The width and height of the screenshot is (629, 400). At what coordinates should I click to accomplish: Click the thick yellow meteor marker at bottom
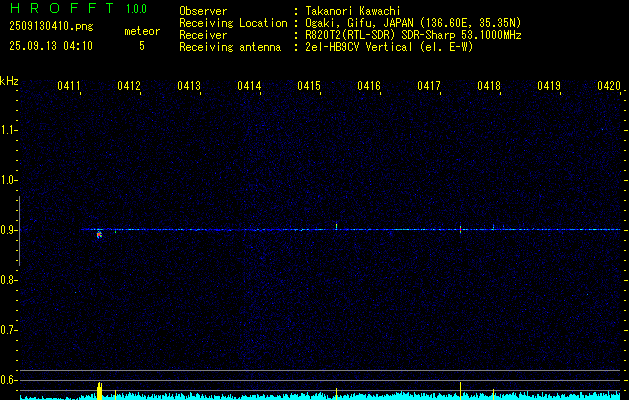[x=99, y=391]
